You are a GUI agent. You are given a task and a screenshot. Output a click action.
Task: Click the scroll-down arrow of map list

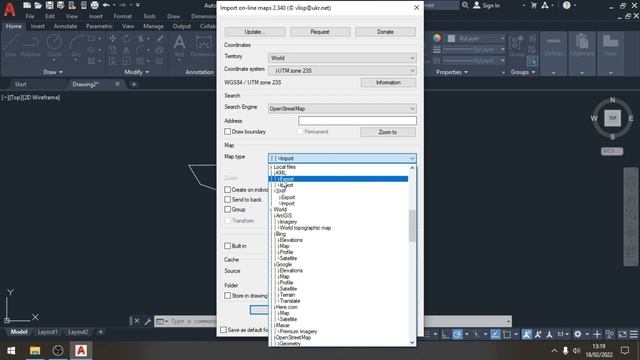click(x=412, y=342)
